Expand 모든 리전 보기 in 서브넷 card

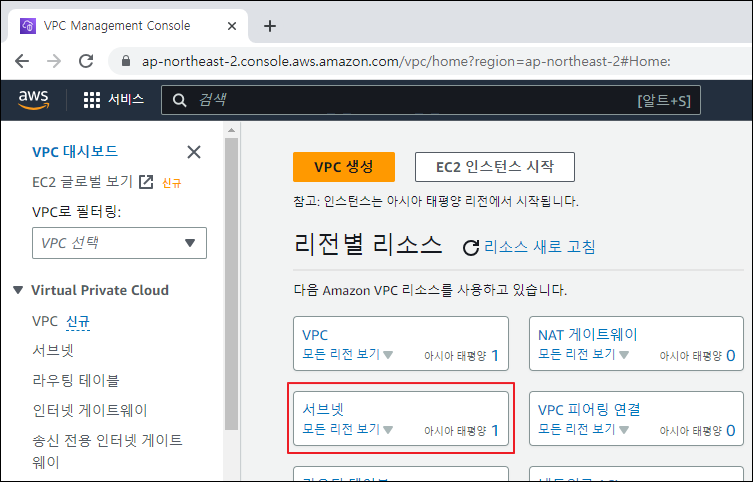tap(348, 429)
